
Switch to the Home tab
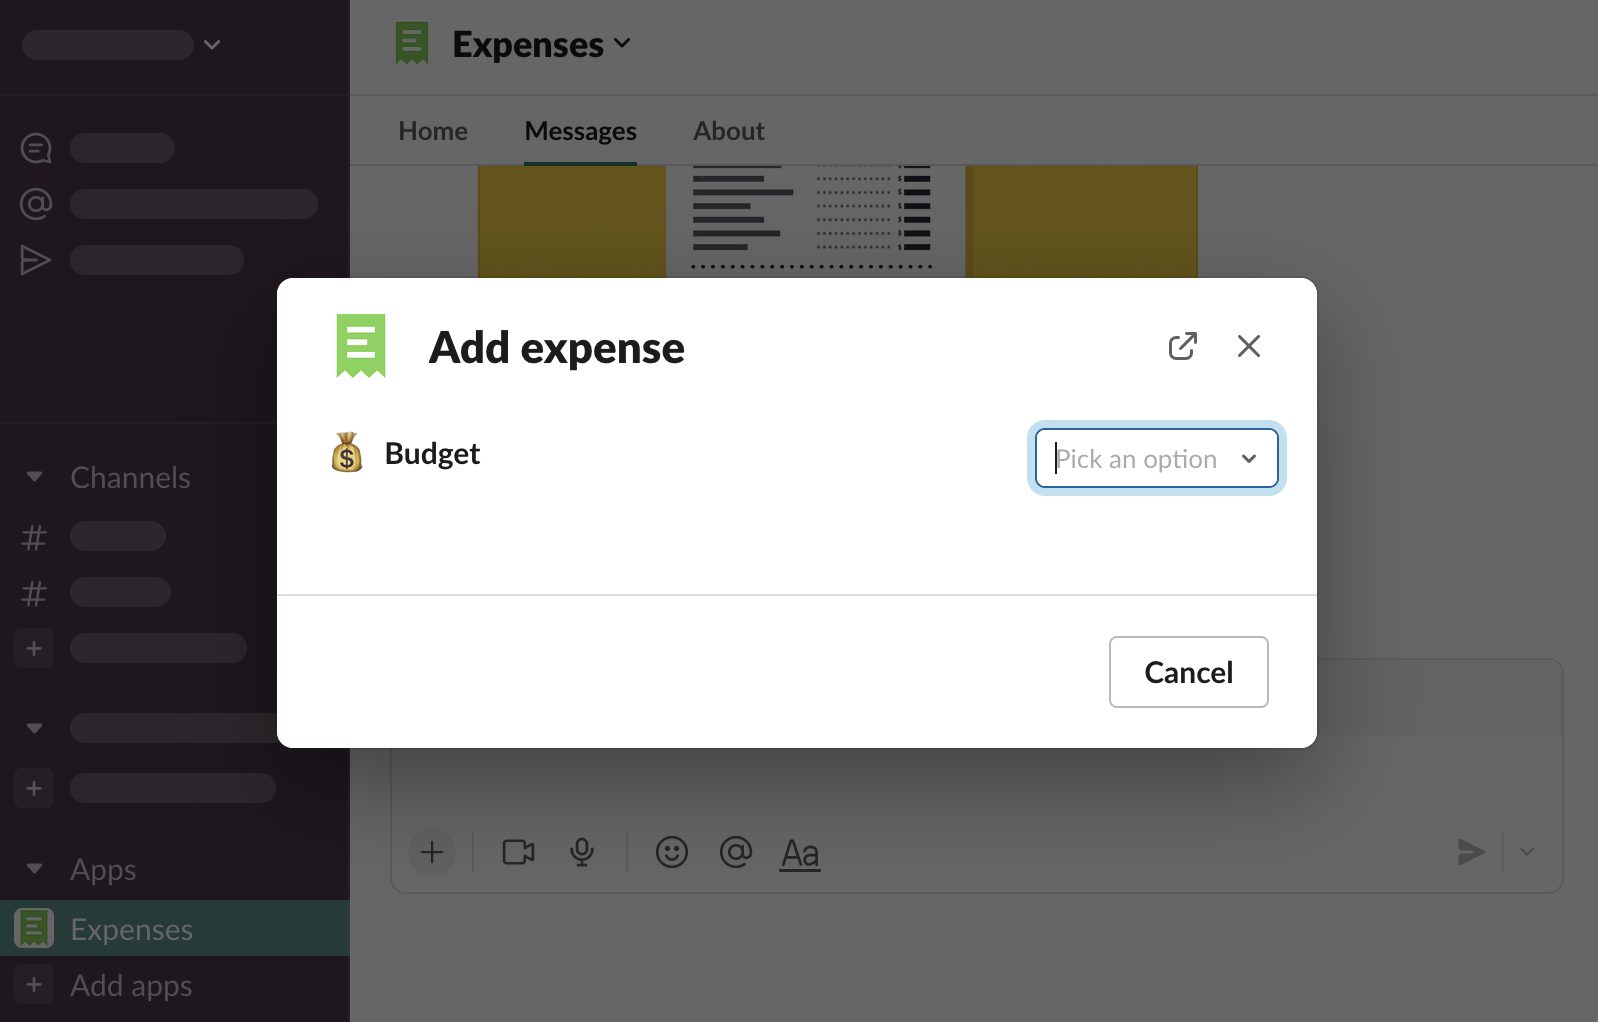pos(432,131)
